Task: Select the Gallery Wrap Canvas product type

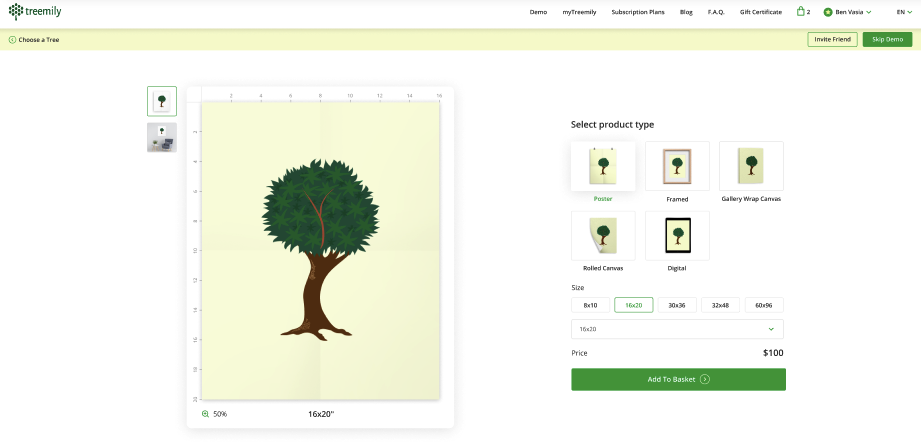Action: tap(751, 166)
